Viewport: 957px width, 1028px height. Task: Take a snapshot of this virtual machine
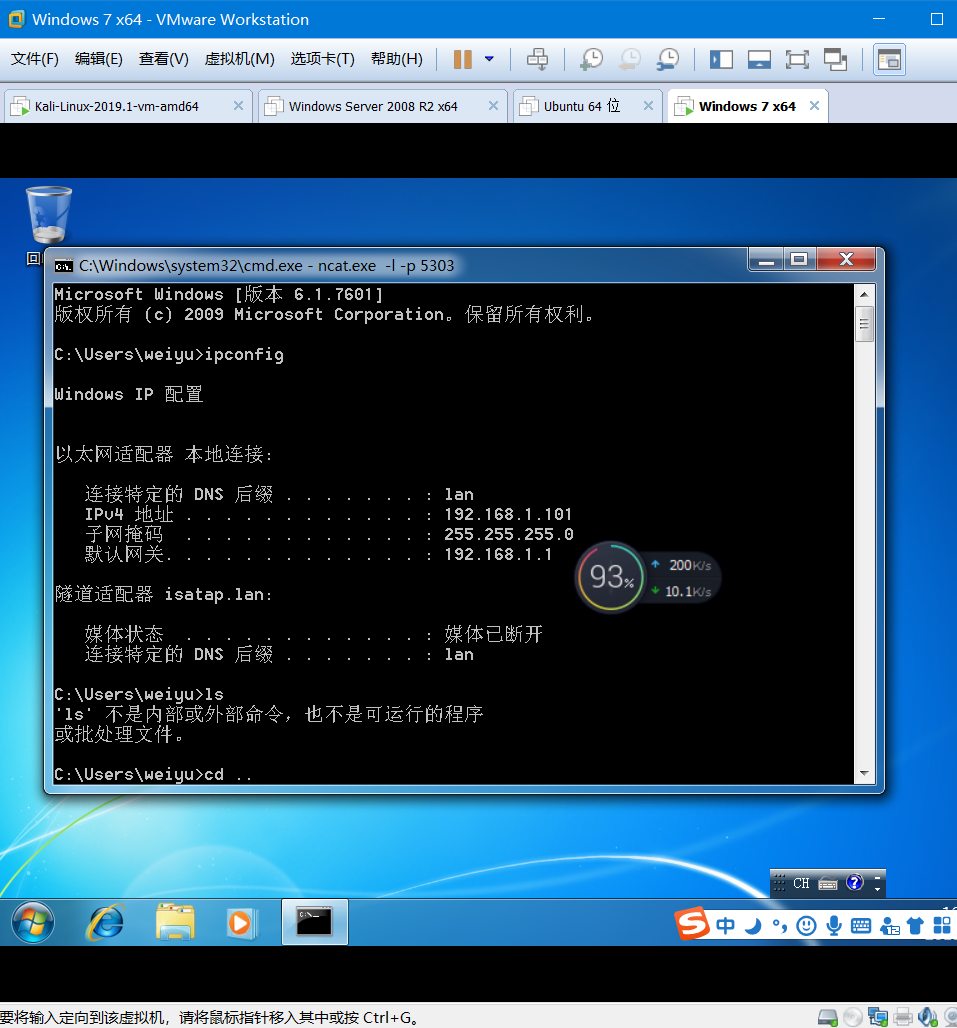[591, 59]
